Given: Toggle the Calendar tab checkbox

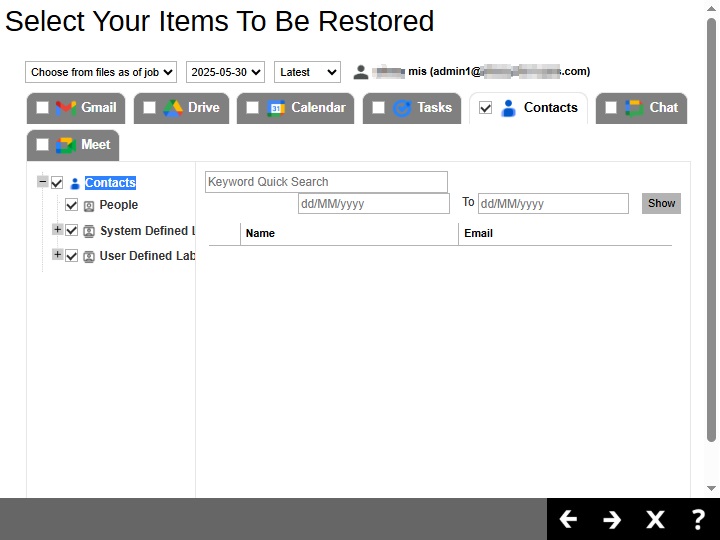Looking at the screenshot, I should pyautogui.click(x=252, y=108).
